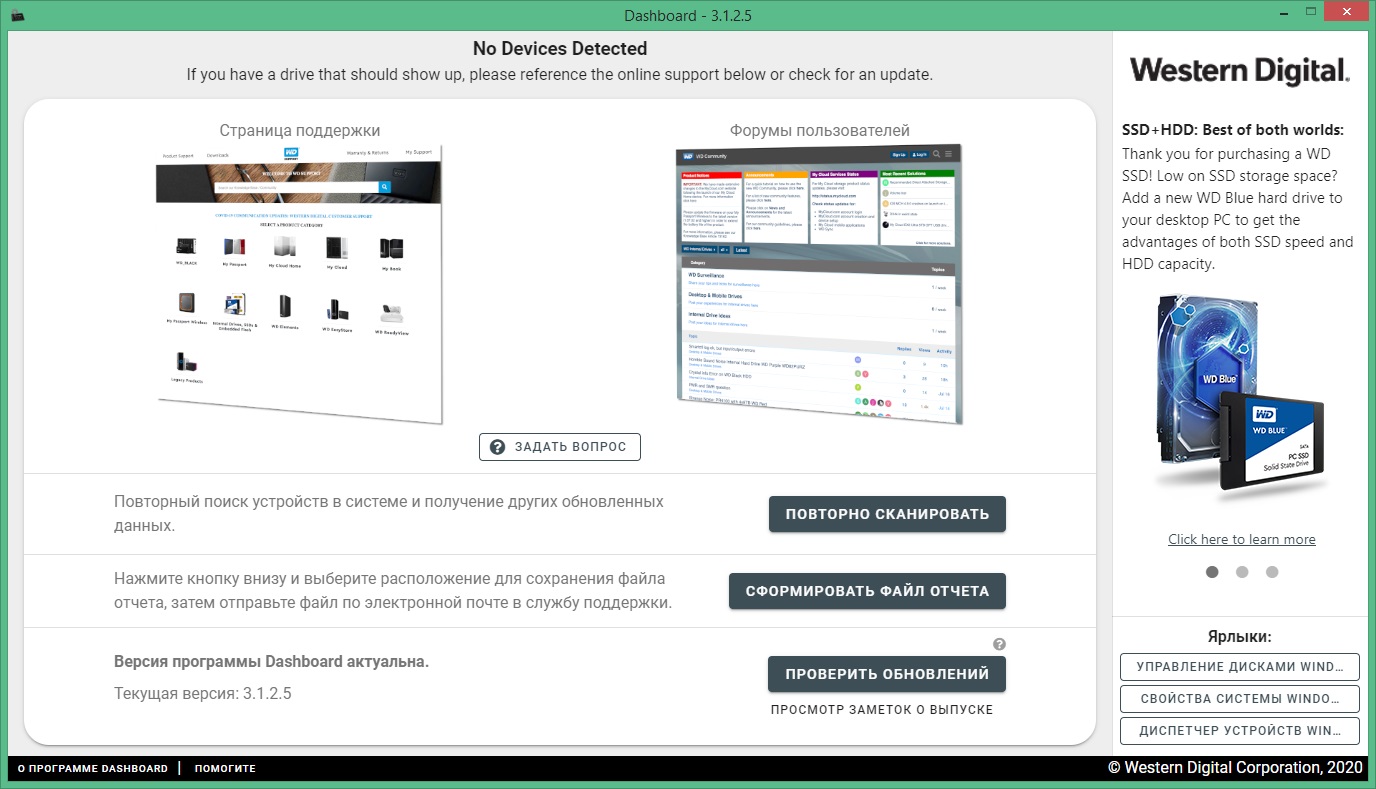
Task: Click the 'Текущая версия: 3.1.2.5' text
Action: click(x=203, y=693)
